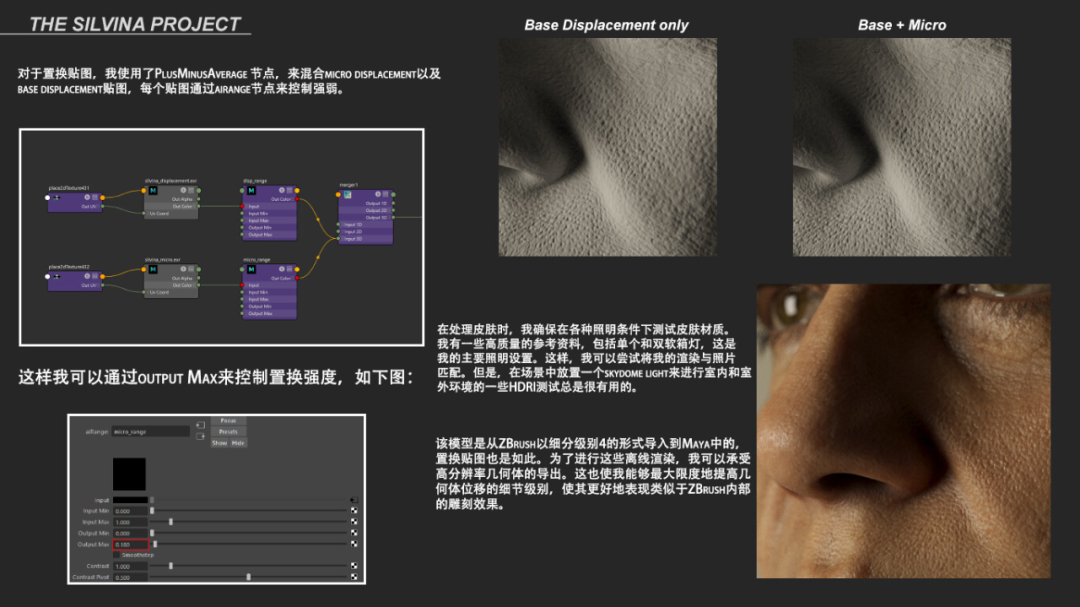The width and height of the screenshot is (1080, 607).
Task: Click the map button for Output Min
Action: click(x=354, y=533)
